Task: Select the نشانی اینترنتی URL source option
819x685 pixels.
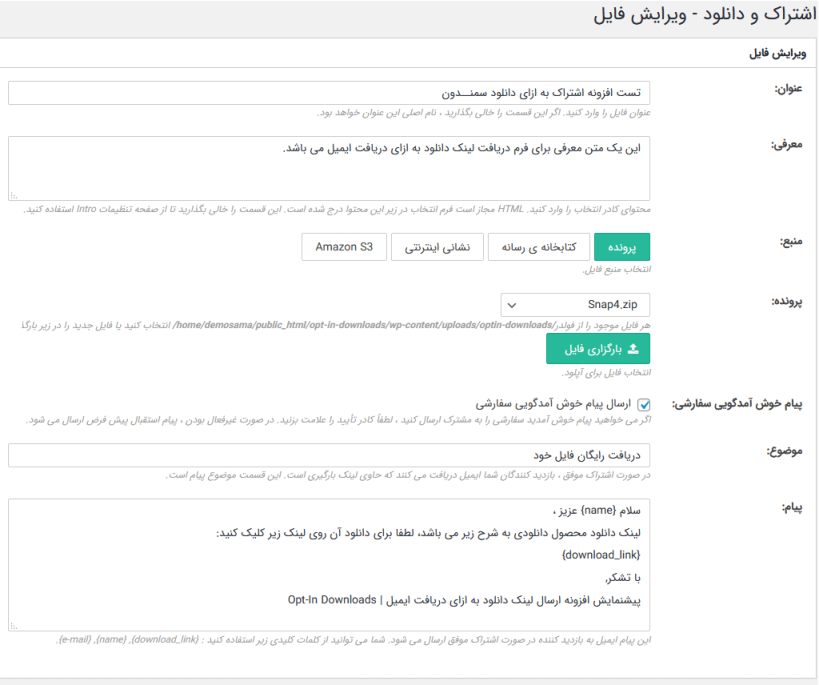Action: (437, 247)
